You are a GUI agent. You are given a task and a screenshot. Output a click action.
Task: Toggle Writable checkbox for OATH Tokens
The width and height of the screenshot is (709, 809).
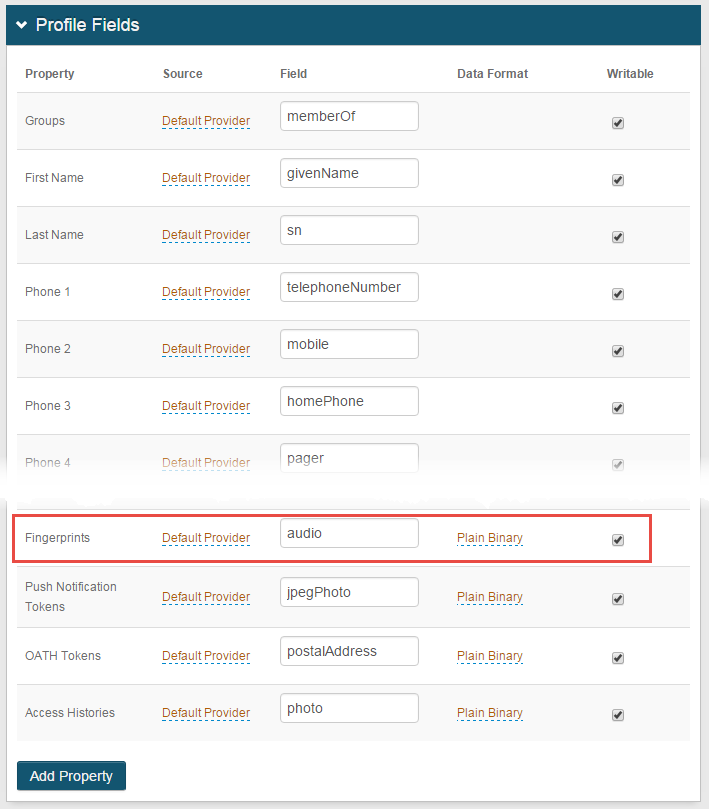pyautogui.click(x=617, y=658)
